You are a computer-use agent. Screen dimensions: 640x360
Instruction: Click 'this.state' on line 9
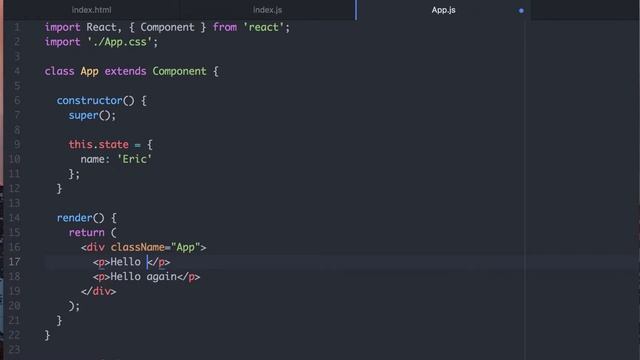tap(98, 144)
